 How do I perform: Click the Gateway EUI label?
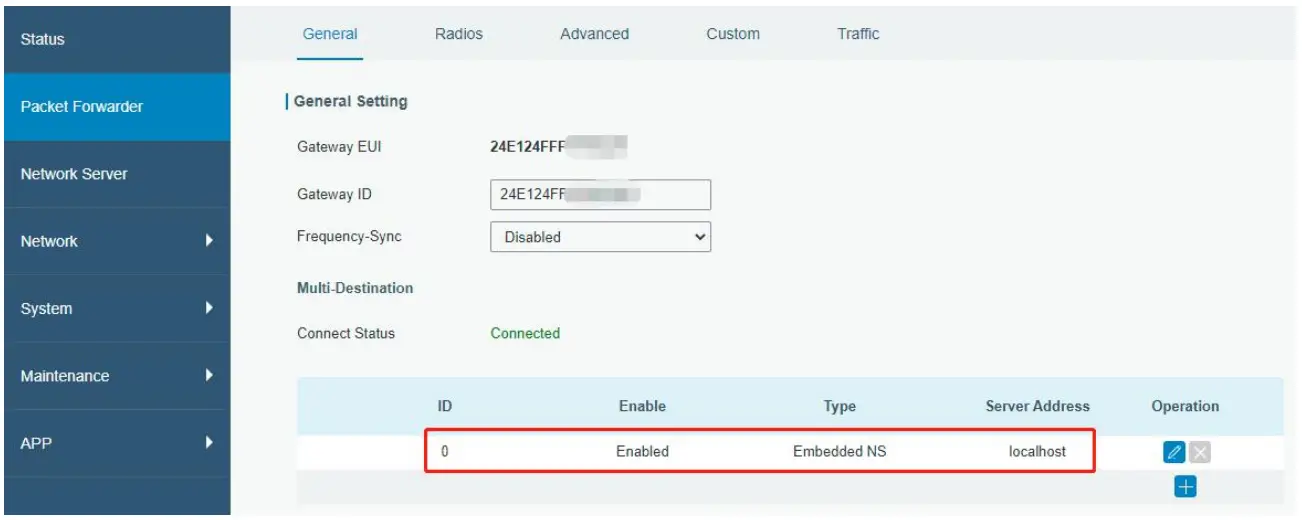point(339,147)
